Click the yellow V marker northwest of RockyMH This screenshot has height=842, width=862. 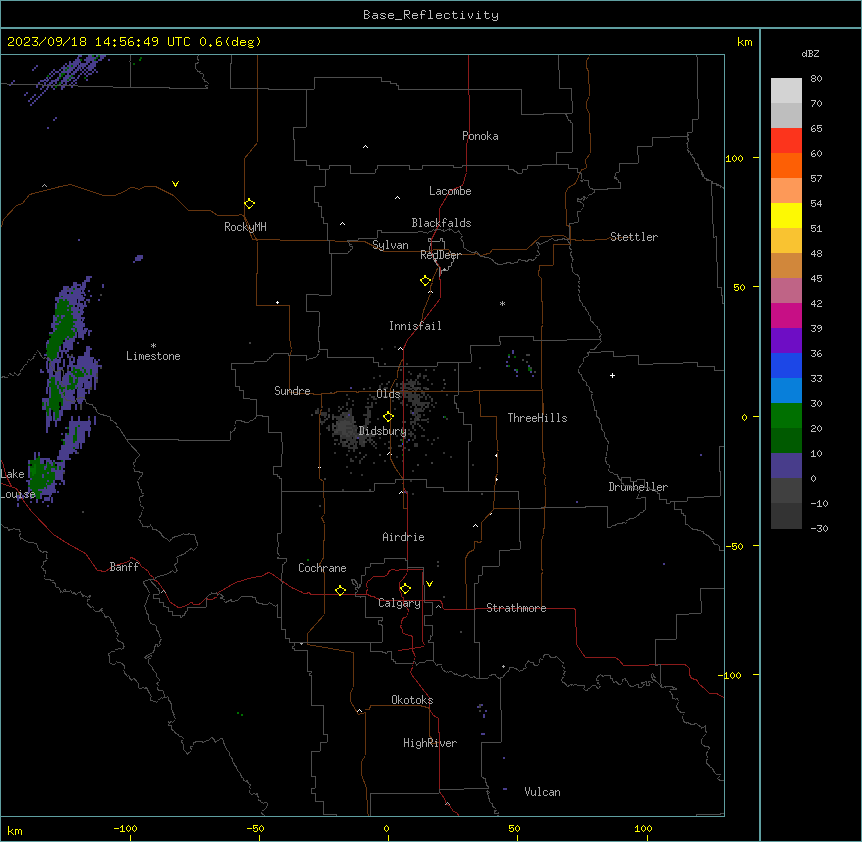[175, 184]
